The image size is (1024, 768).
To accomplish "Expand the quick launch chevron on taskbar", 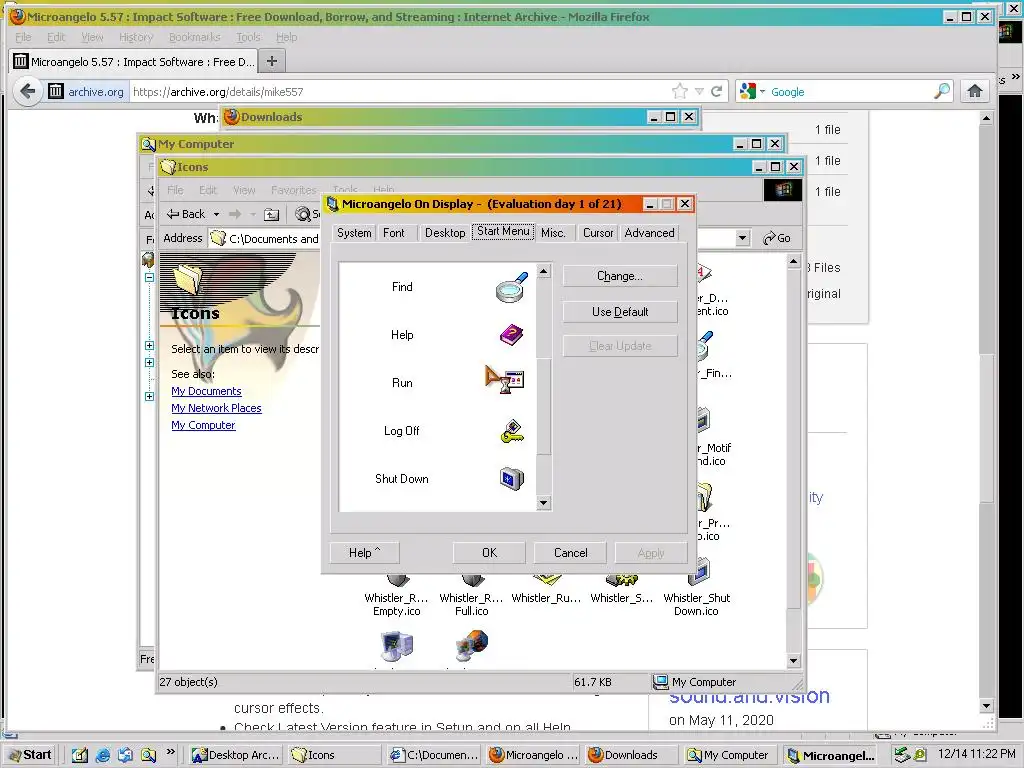I will [170, 752].
